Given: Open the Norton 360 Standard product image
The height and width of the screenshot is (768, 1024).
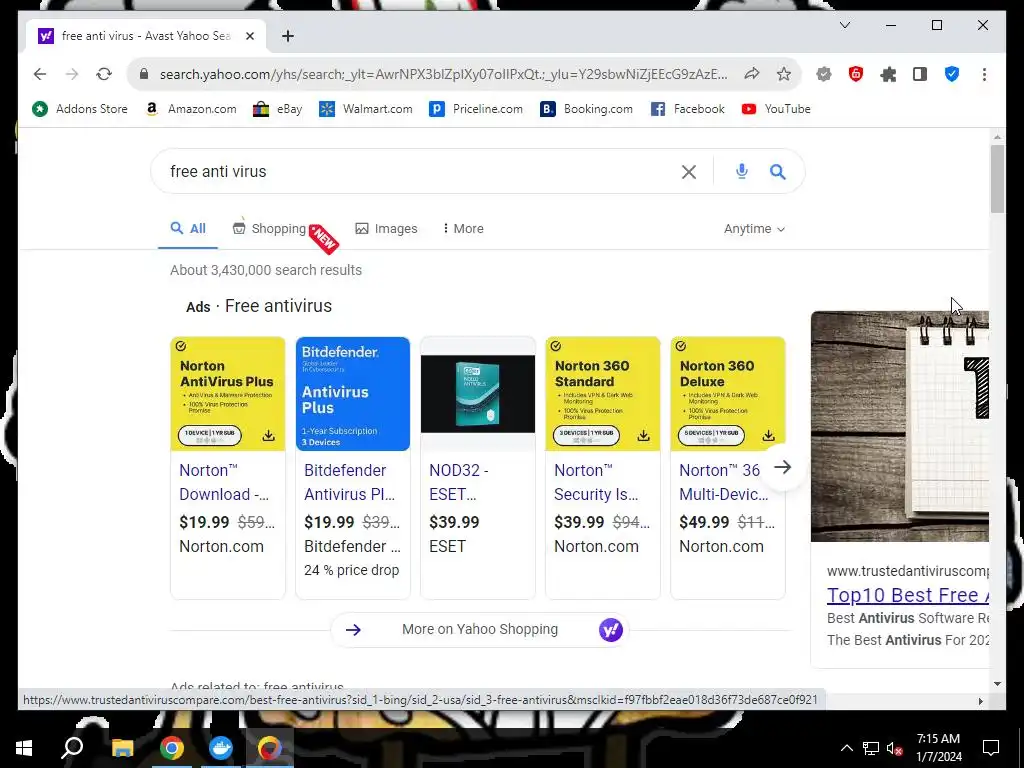Looking at the screenshot, I should (x=603, y=394).
